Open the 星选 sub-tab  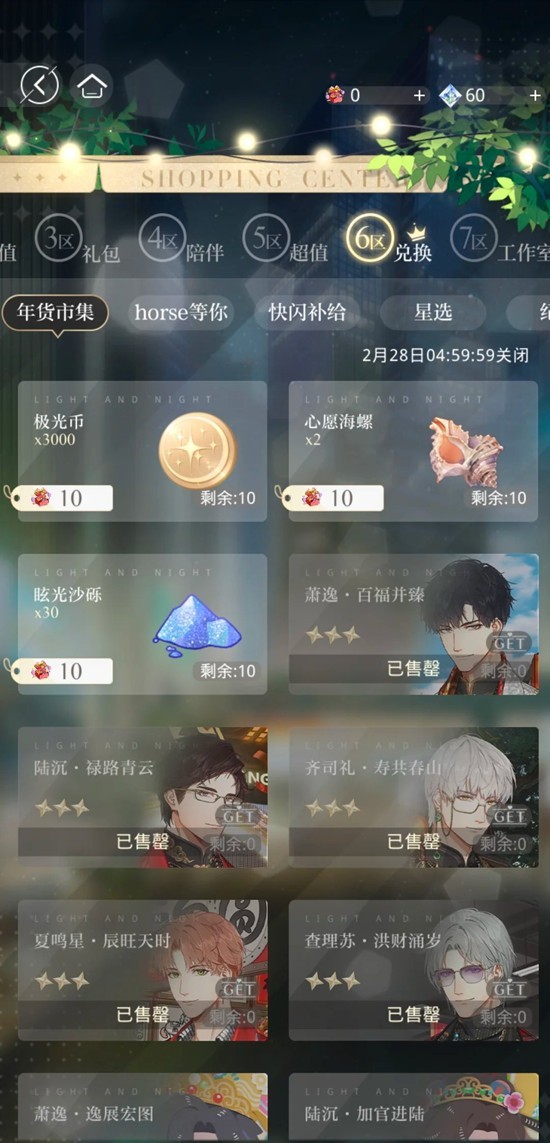[433, 313]
